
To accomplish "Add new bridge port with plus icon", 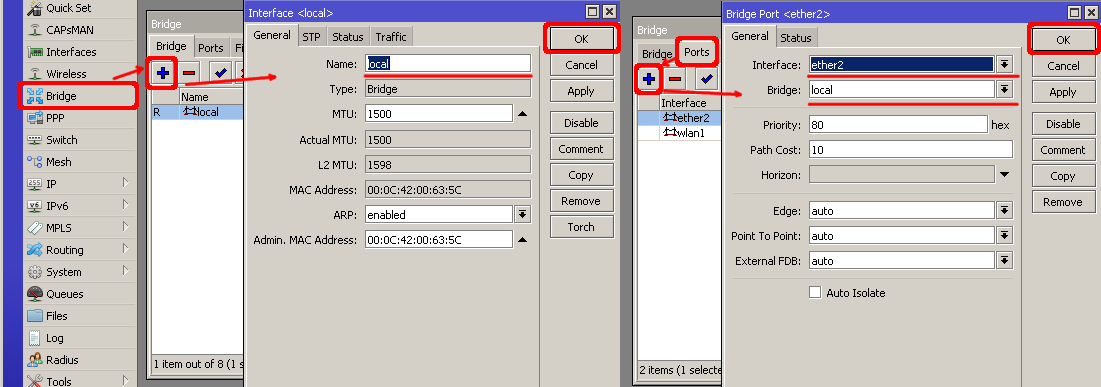I will tap(648, 79).
